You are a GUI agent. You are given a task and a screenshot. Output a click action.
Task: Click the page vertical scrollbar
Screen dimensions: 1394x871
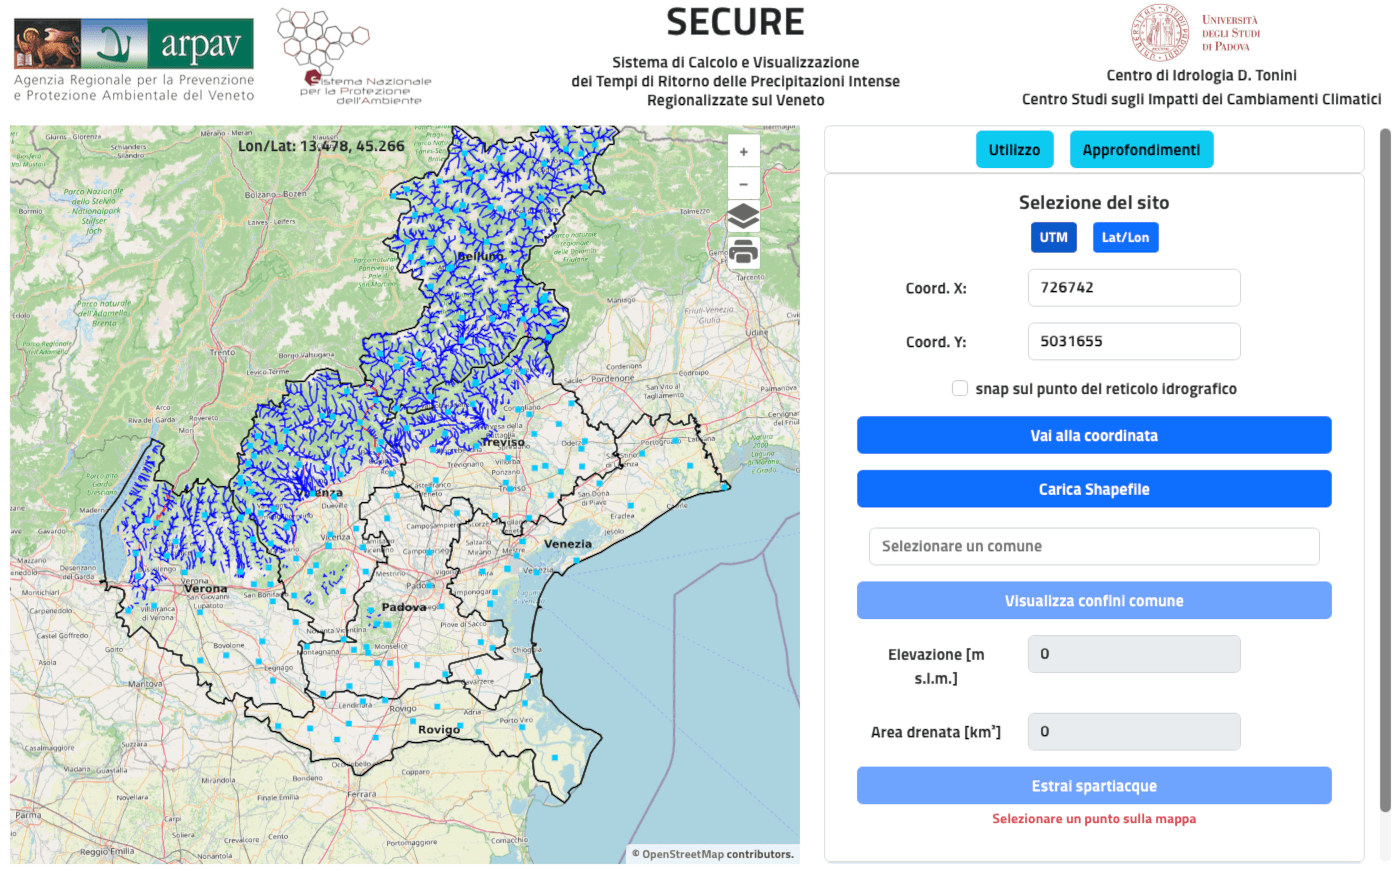1385,470
